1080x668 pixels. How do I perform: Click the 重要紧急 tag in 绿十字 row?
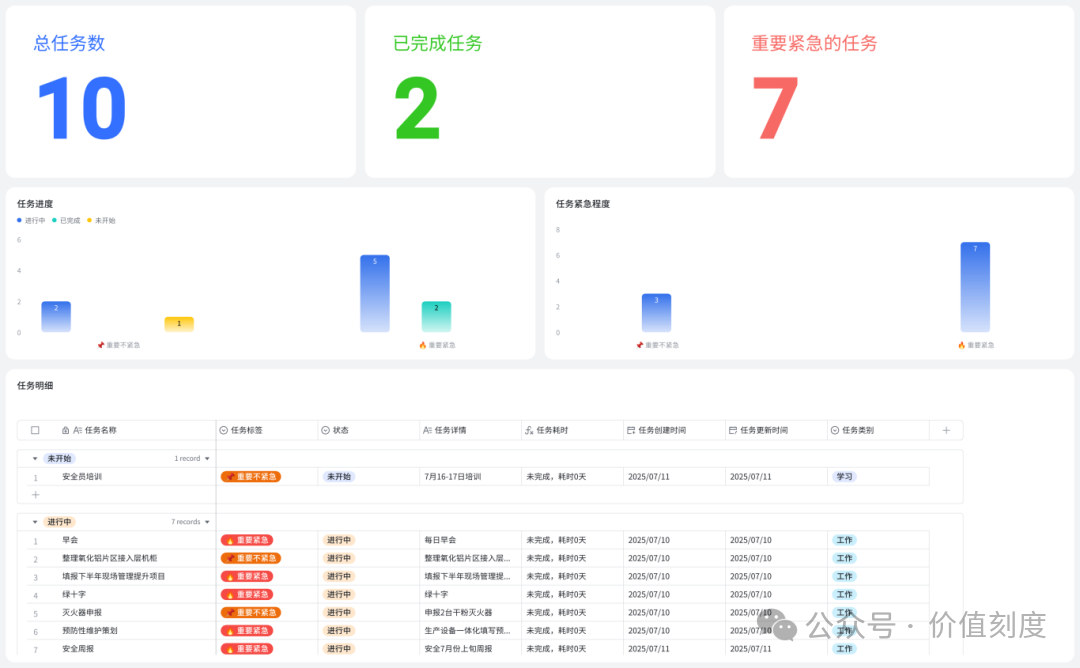pyautogui.click(x=247, y=594)
